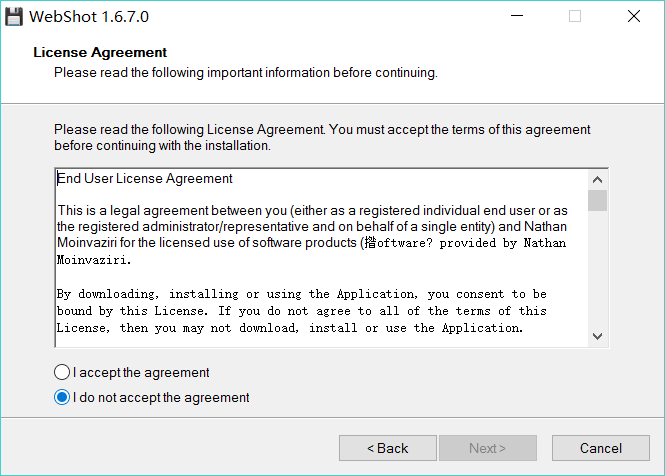Cancel the WebShot installation

600,448
